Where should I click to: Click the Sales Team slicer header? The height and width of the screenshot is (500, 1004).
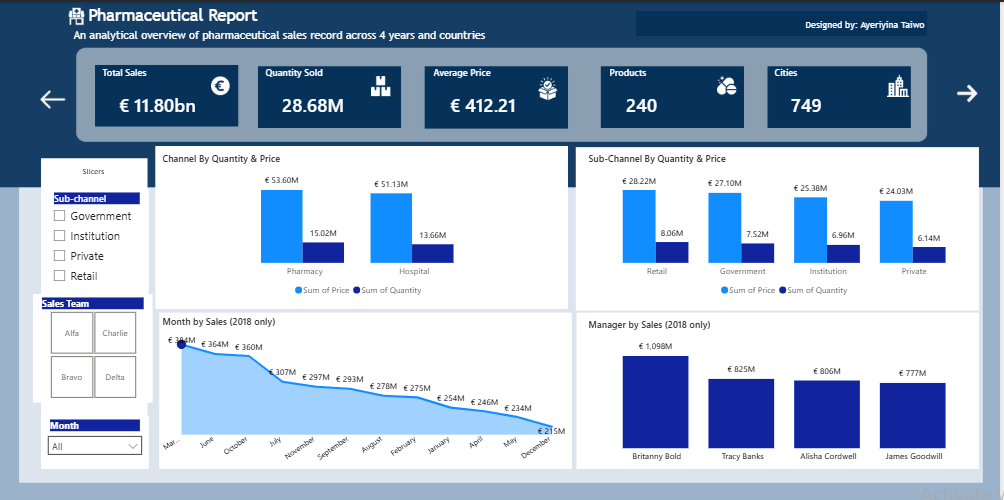coord(93,303)
